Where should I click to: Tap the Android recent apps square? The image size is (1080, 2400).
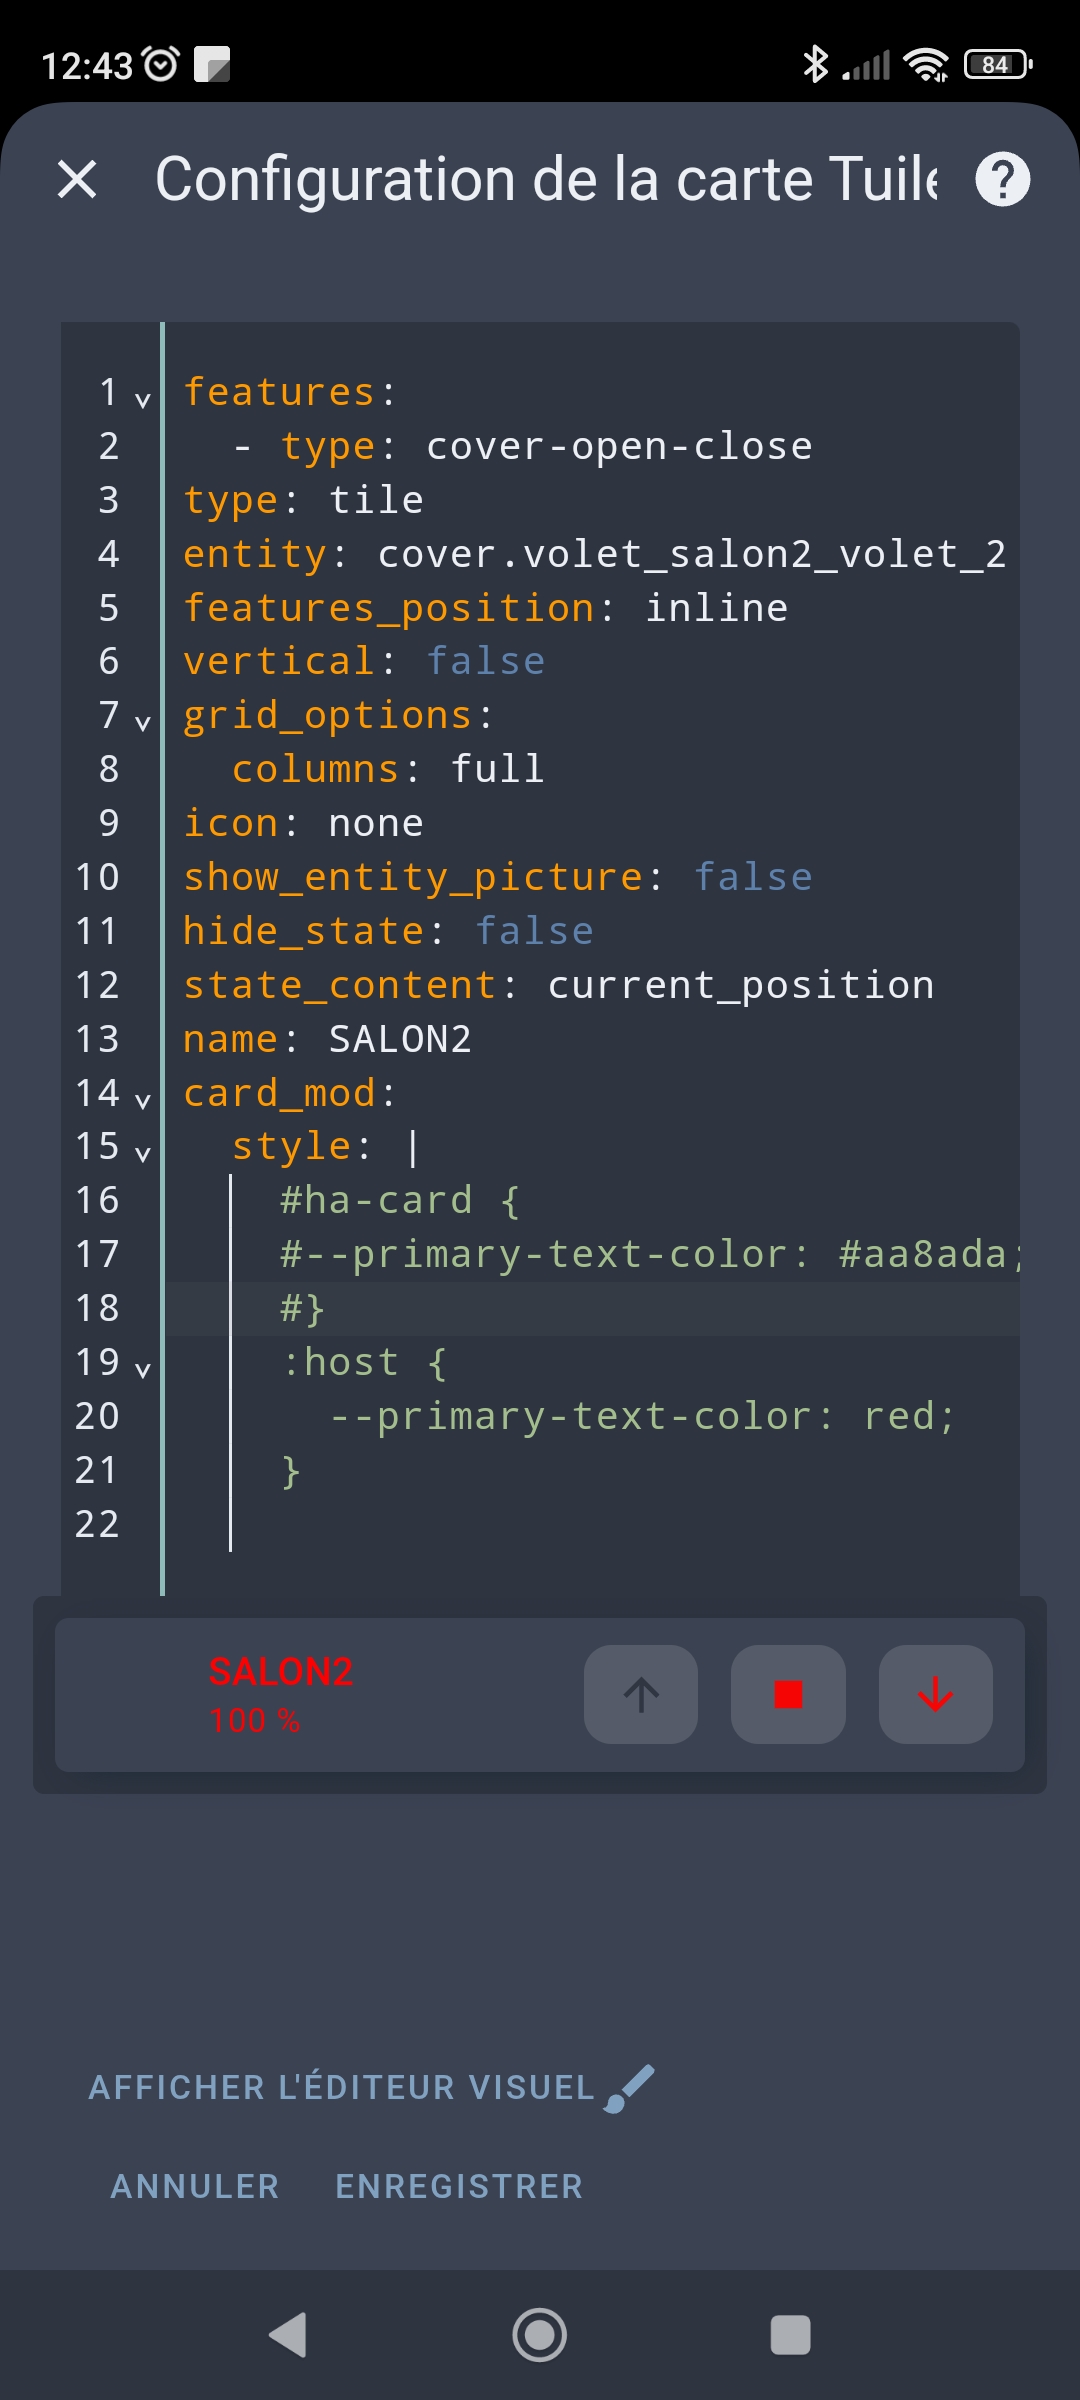pyautogui.click(x=790, y=2335)
